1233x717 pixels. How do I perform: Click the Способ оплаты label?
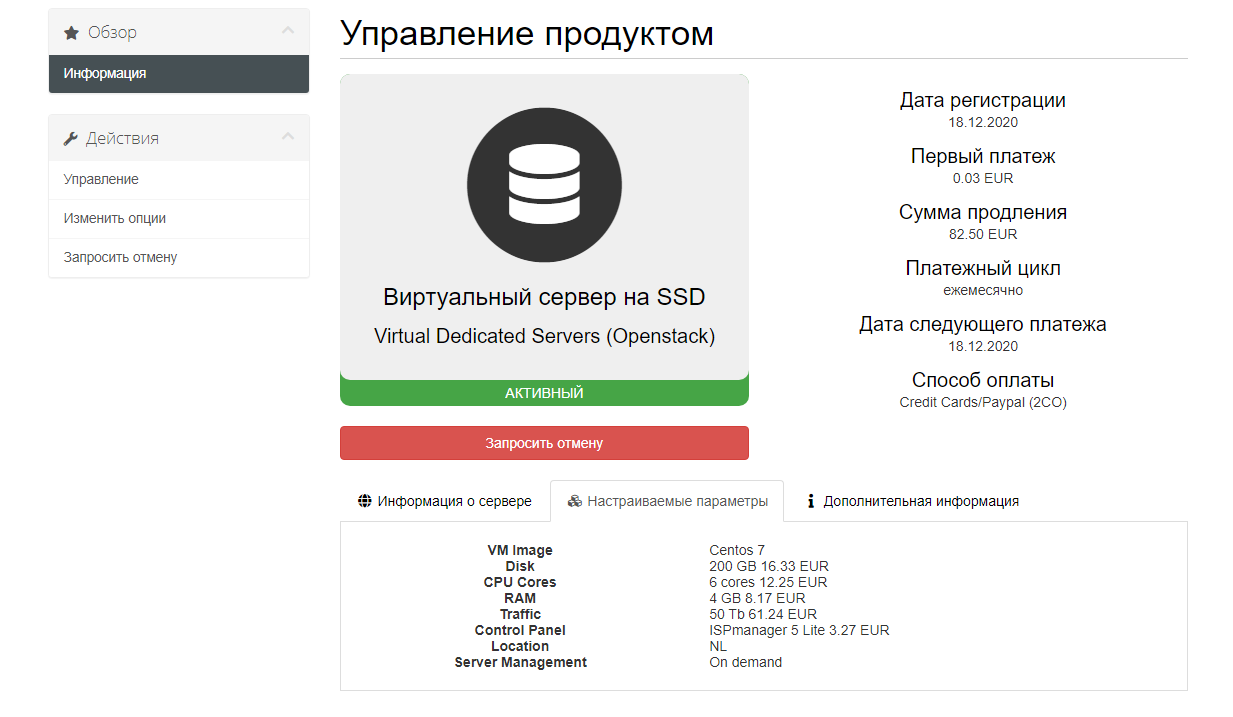tap(983, 380)
